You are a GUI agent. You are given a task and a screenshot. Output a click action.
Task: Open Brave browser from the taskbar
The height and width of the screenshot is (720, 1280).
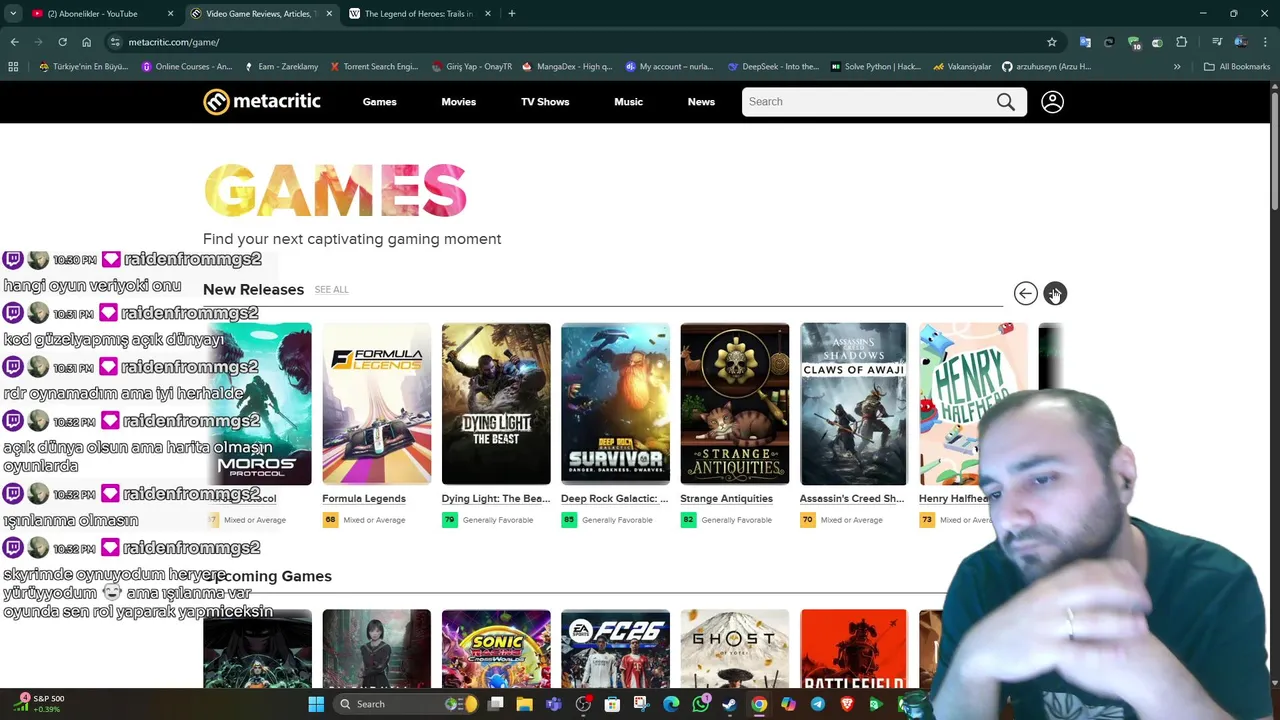[847, 704]
